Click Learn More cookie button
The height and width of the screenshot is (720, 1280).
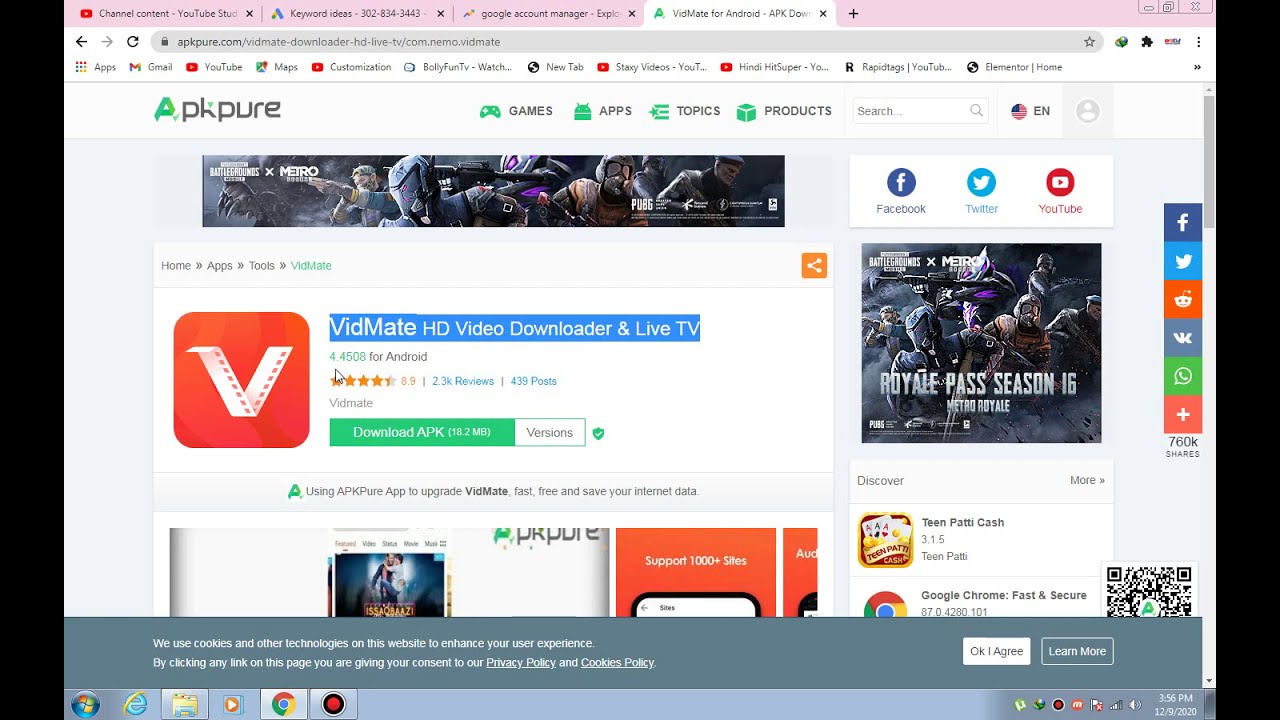pyautogui.click(x=1077, y=651)
